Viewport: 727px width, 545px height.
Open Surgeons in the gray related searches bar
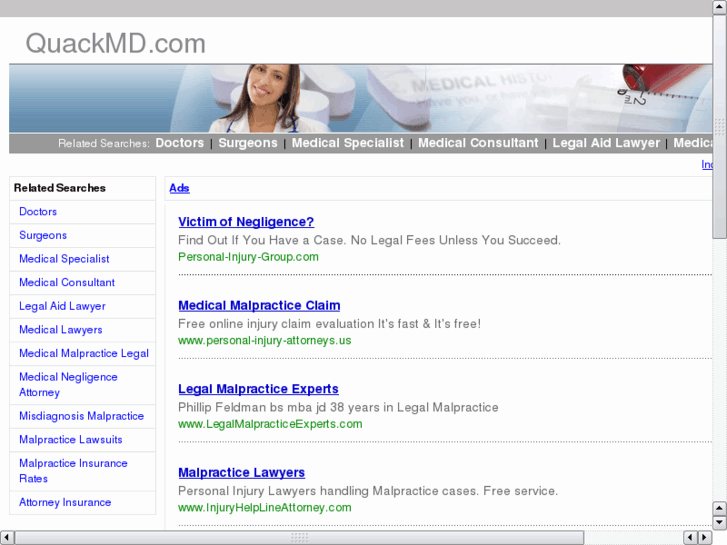coord(248,143)
